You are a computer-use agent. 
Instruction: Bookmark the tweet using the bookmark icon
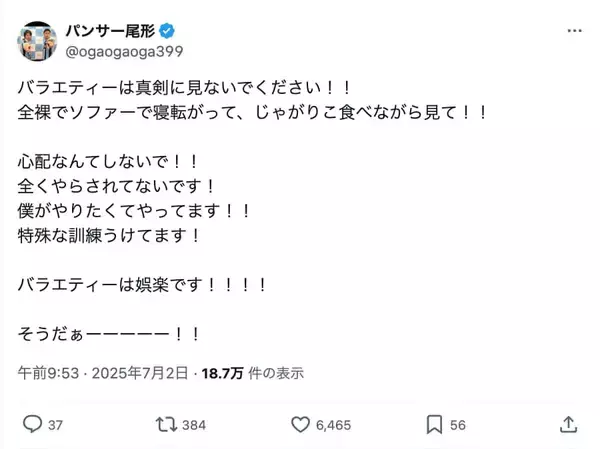point(434,424)
